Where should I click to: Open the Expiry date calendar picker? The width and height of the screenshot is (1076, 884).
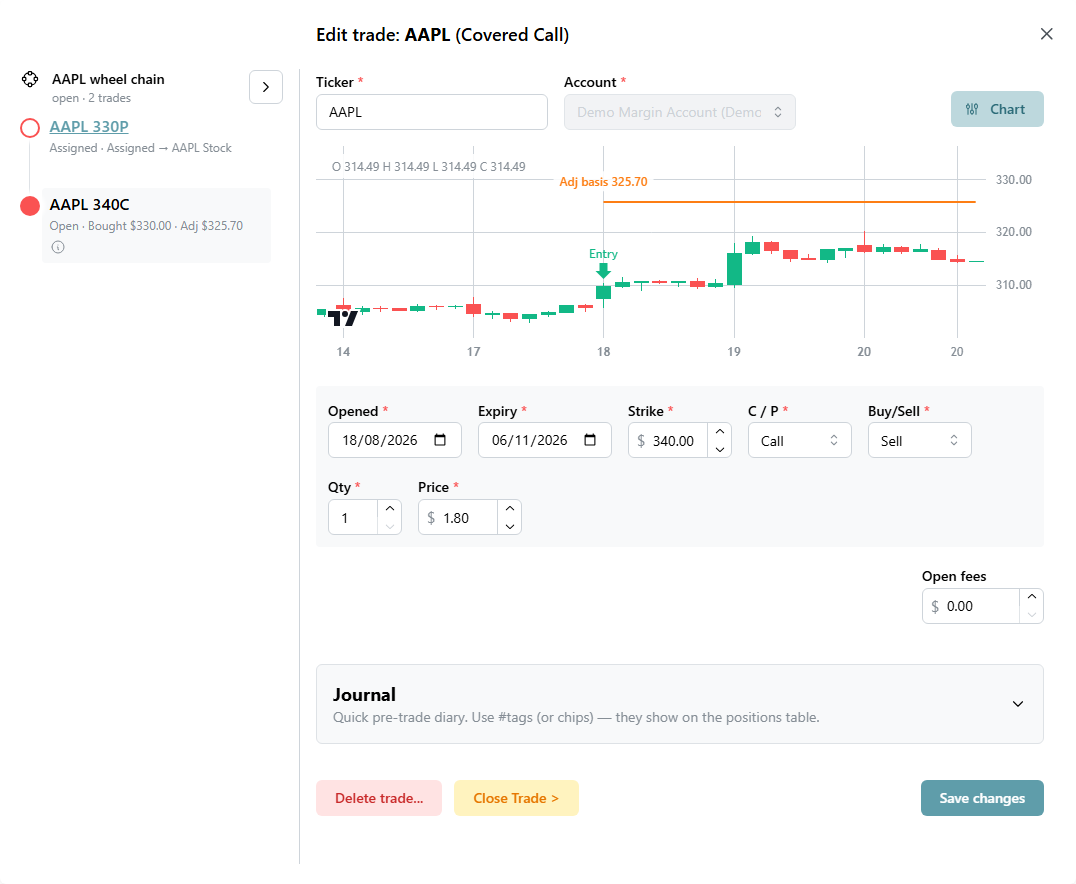pyautogui.click(x=590, y=440)
